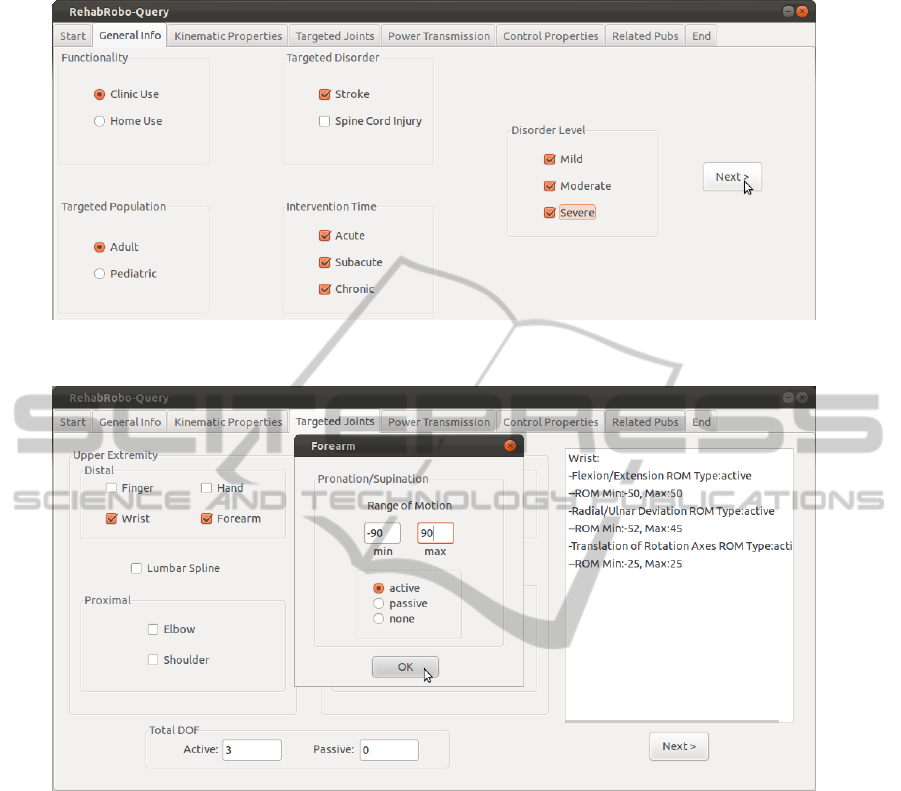Choose none for range of motion type
901x791 pixels.
(378, 618)
